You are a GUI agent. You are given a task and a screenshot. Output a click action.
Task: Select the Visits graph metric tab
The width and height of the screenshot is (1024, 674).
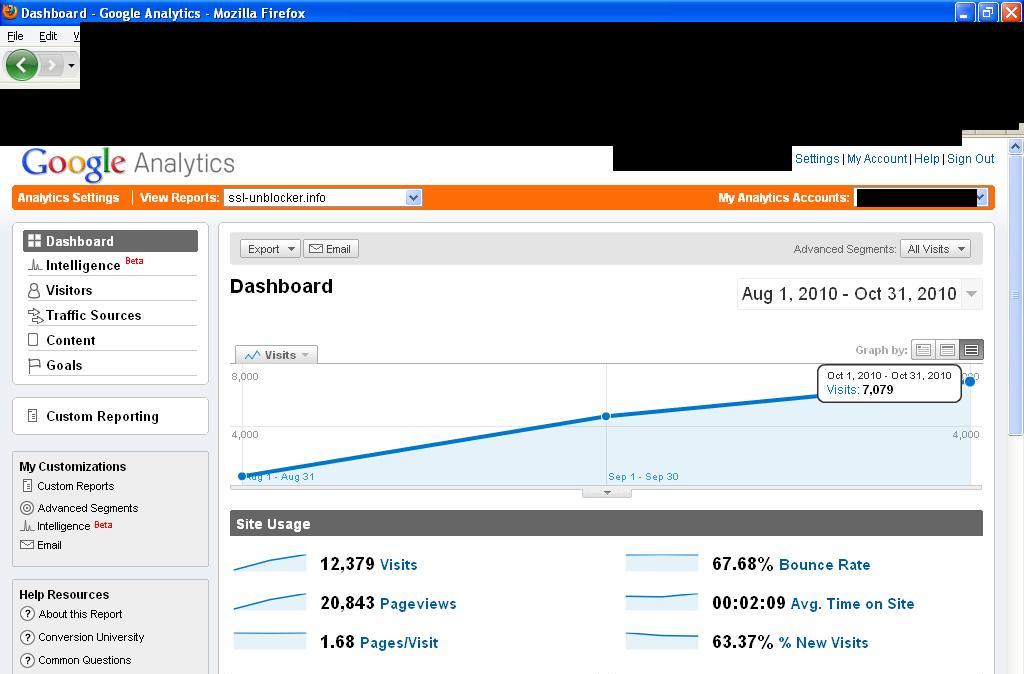coord(277,355)
